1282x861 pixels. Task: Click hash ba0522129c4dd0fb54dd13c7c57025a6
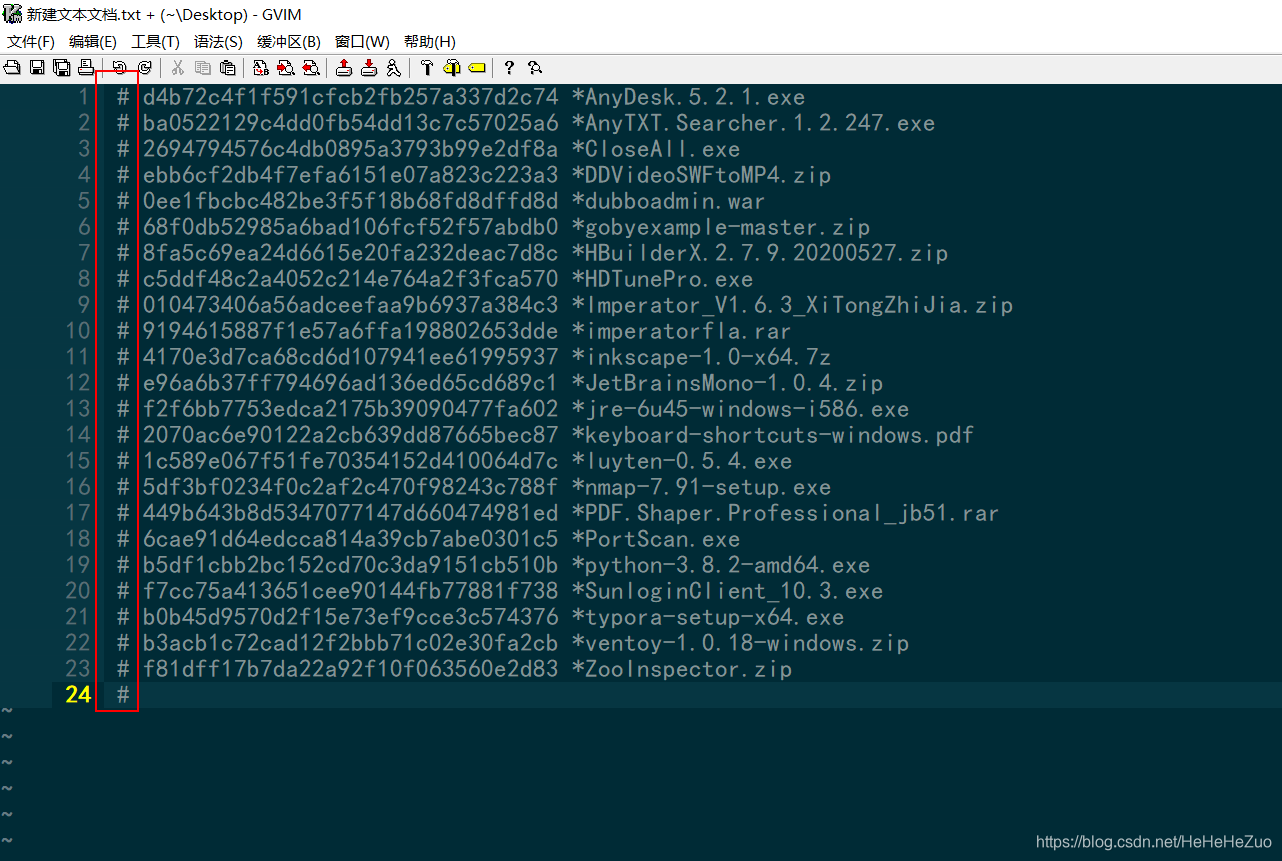pos(350,123)
